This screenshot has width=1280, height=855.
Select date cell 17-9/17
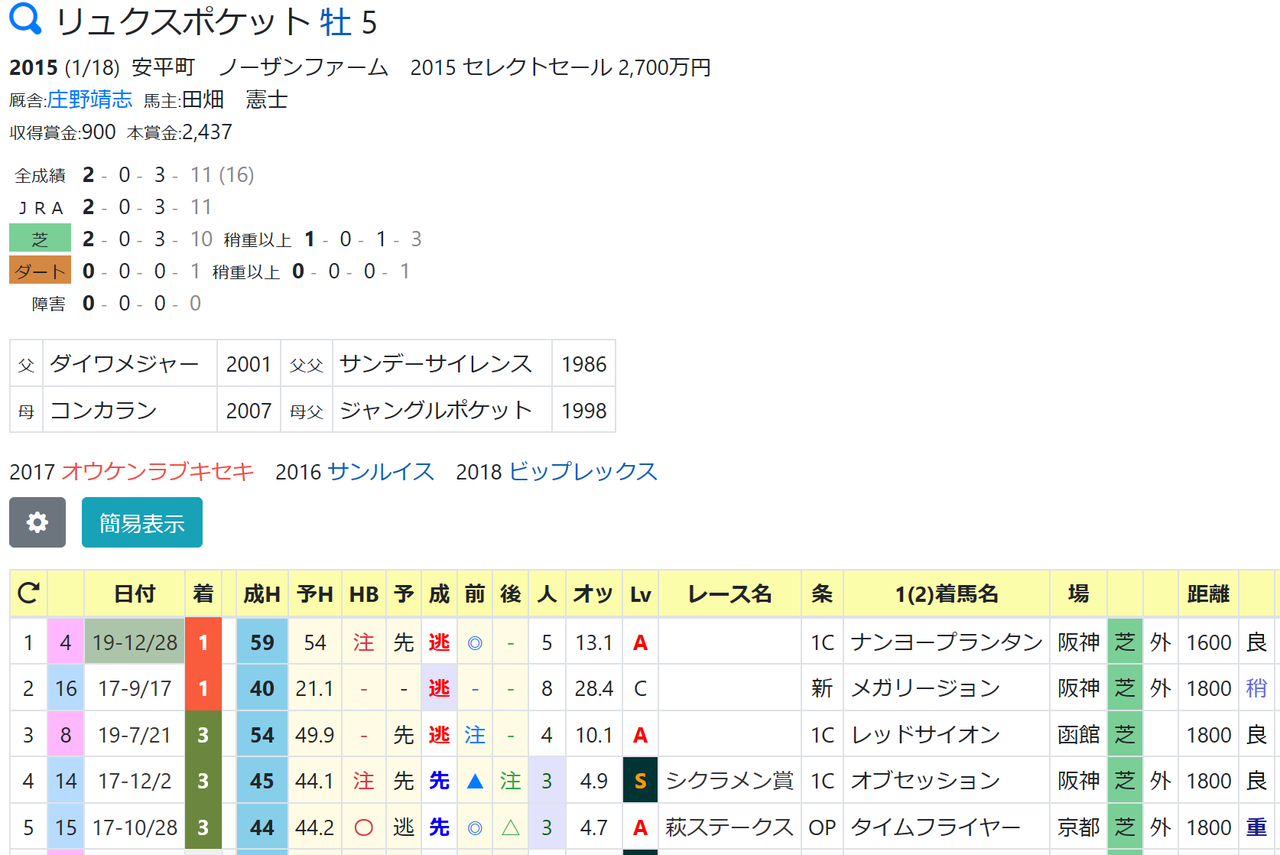tap(135, 688)
